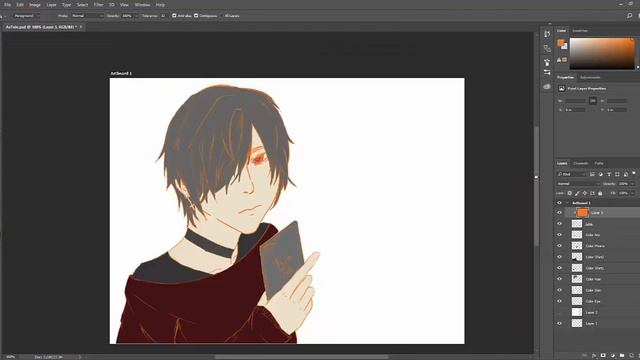Enable the smart objects filter icon
This screenshot has width=640, height=360.
coord(626,174)
